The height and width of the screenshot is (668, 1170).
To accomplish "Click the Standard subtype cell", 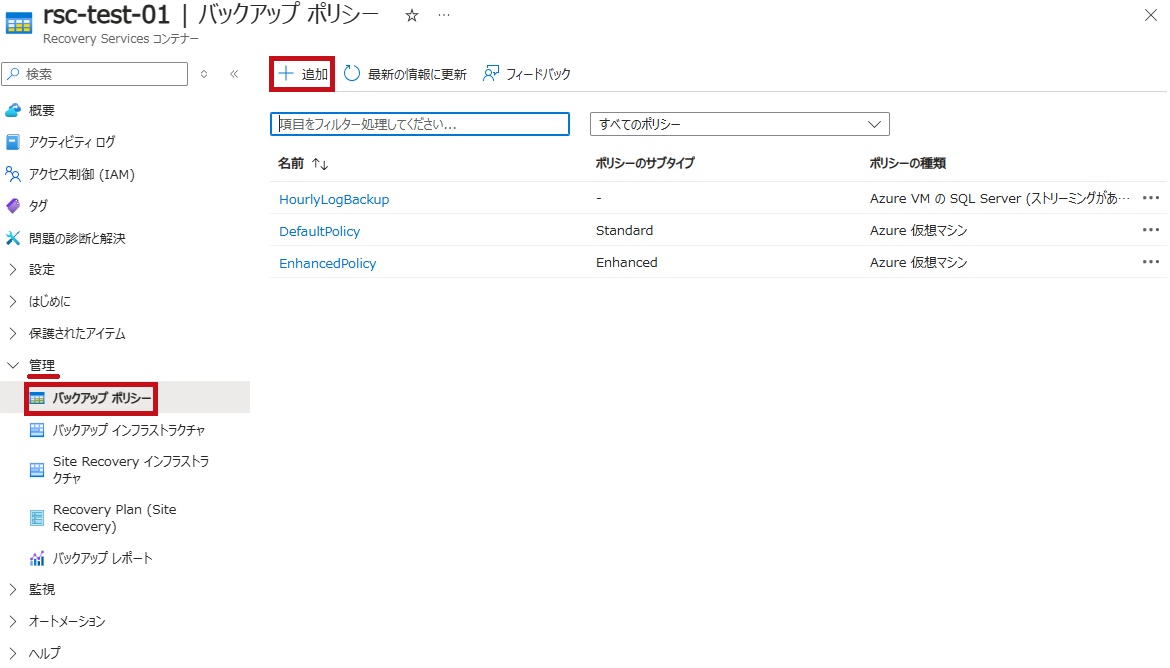I will [x=625, y=231].
